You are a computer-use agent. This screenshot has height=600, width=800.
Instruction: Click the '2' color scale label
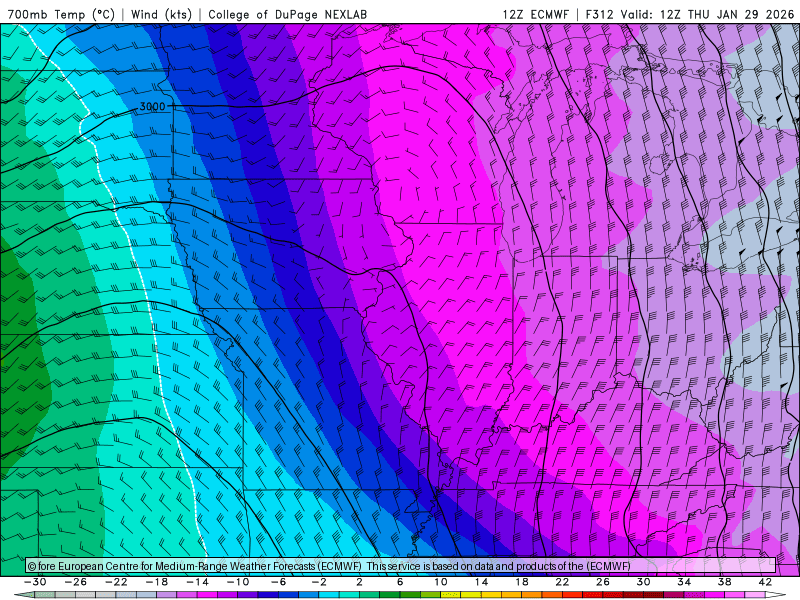pos(359,582)
